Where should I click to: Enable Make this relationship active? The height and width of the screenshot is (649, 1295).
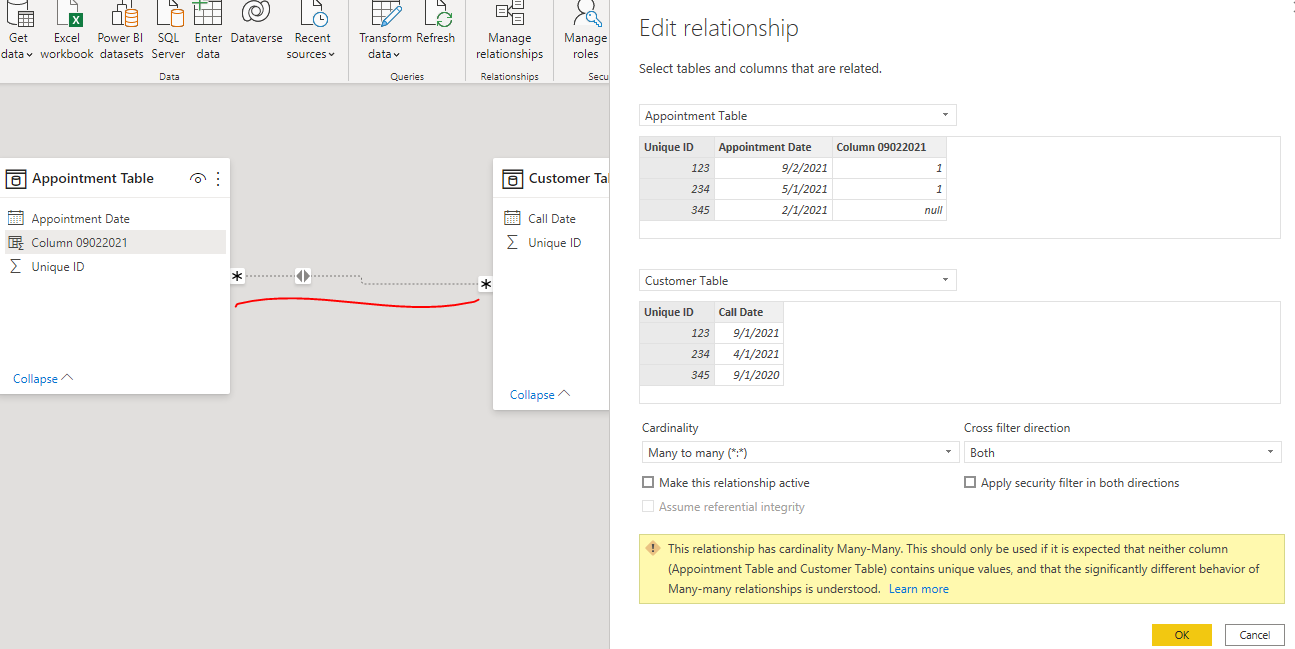pos(648,483)
